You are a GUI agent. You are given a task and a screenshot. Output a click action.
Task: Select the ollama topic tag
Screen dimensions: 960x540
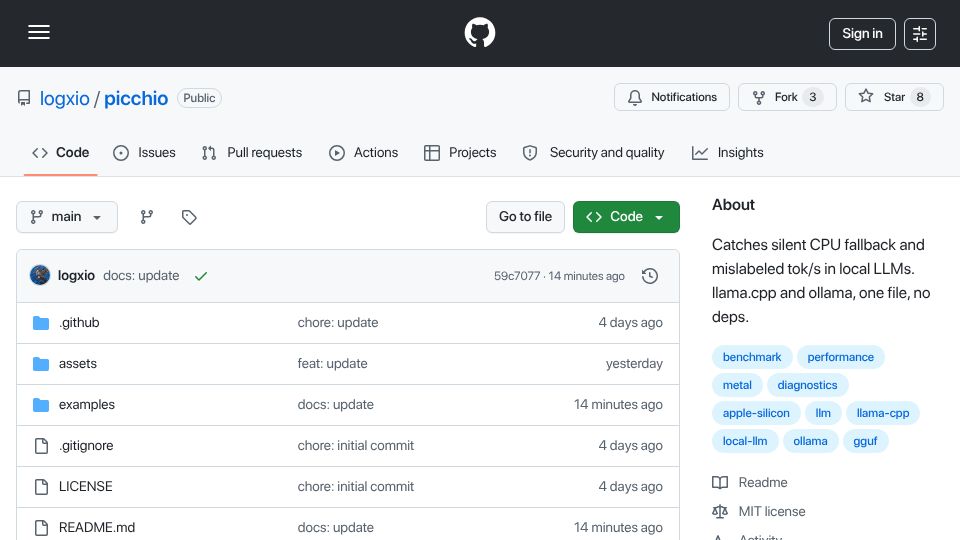[x=810, y=441]
